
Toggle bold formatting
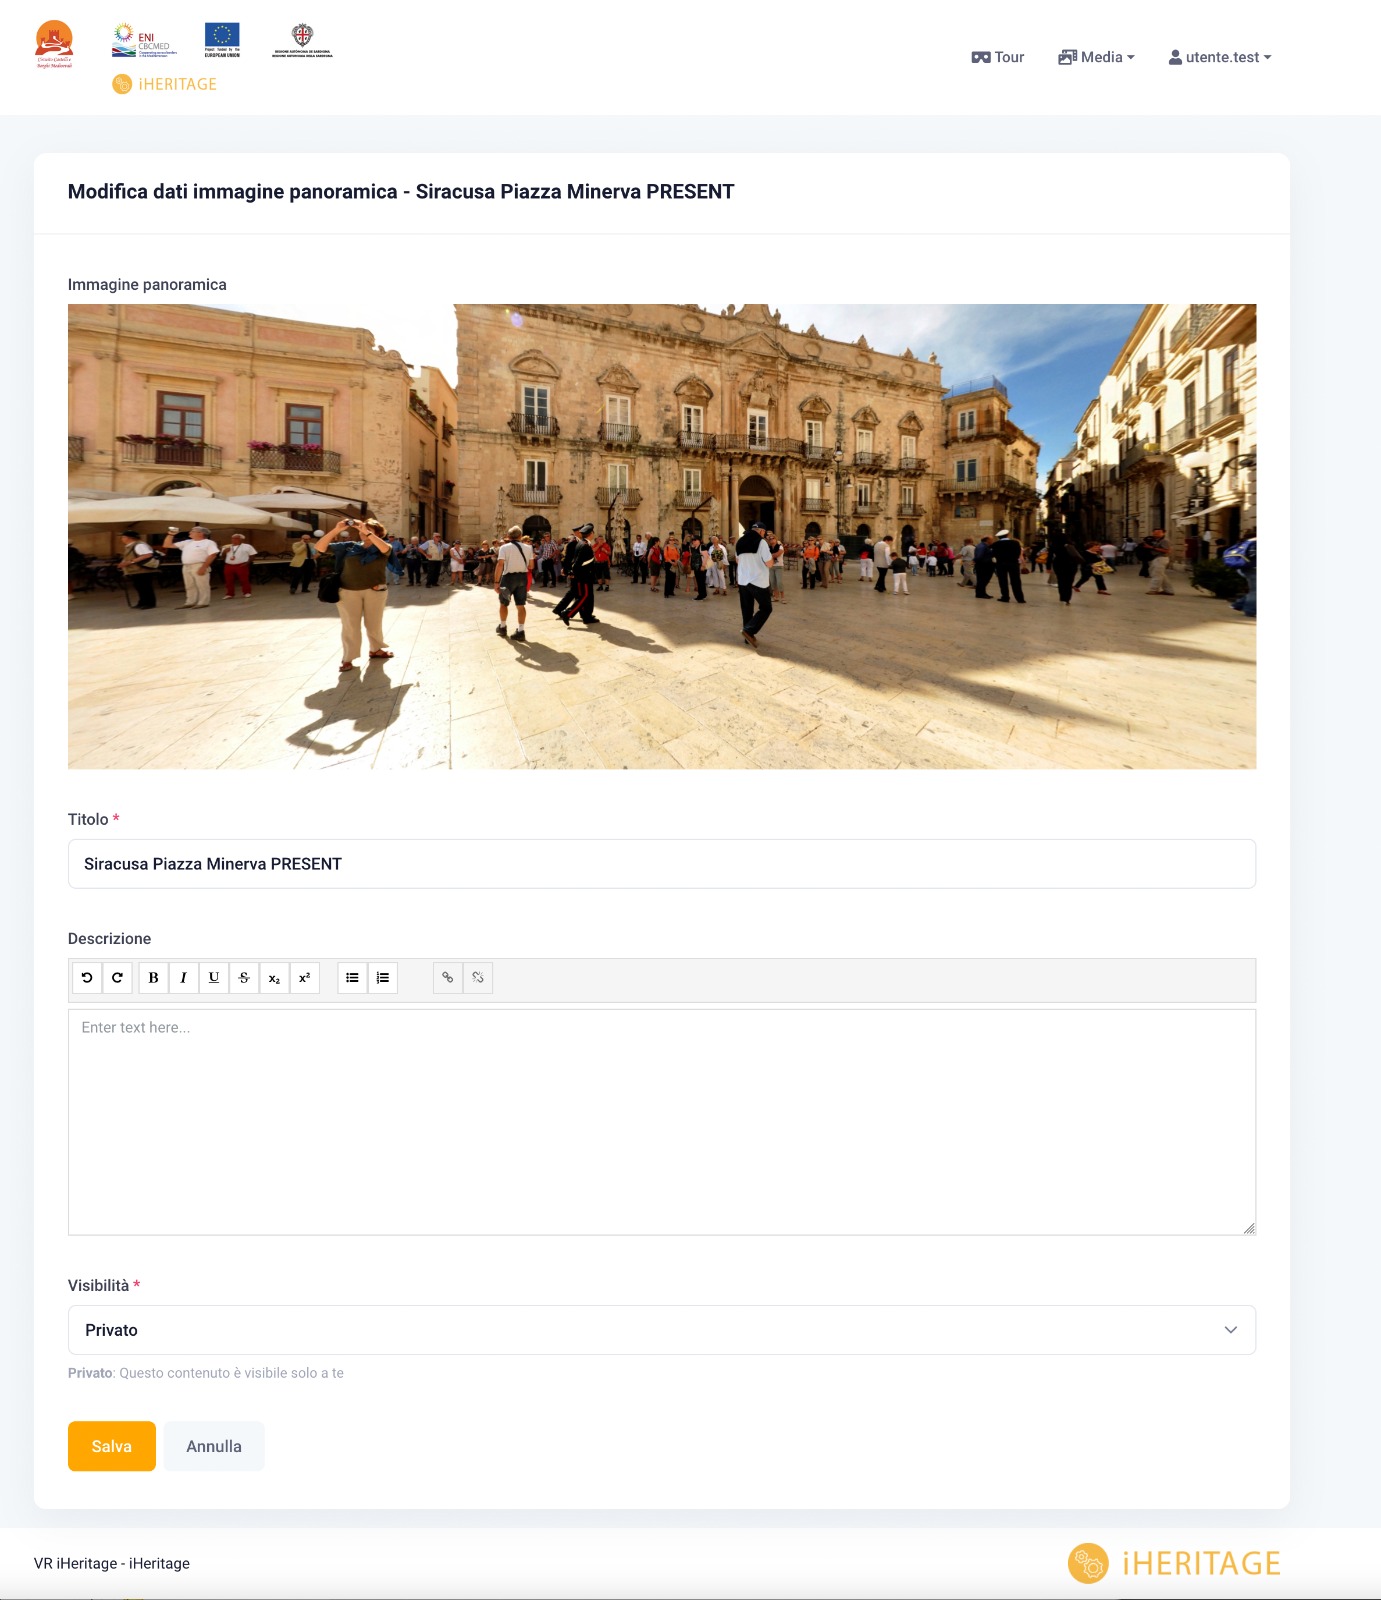[153, 978]
